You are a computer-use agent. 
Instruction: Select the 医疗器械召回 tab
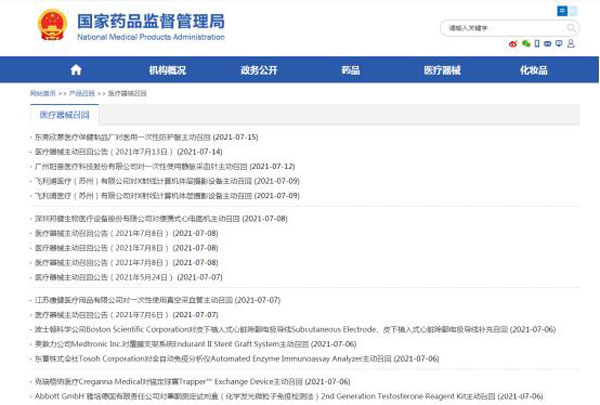64,115
